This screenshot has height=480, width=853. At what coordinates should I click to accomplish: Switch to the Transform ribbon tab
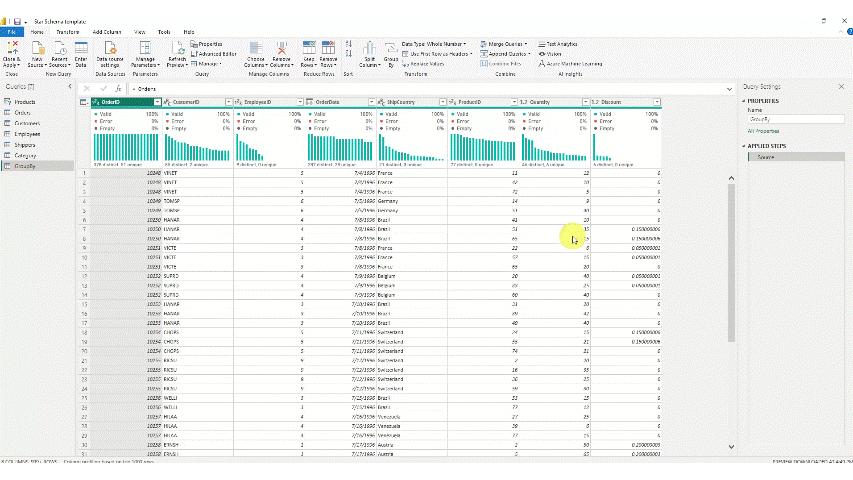tap(68, 32)
